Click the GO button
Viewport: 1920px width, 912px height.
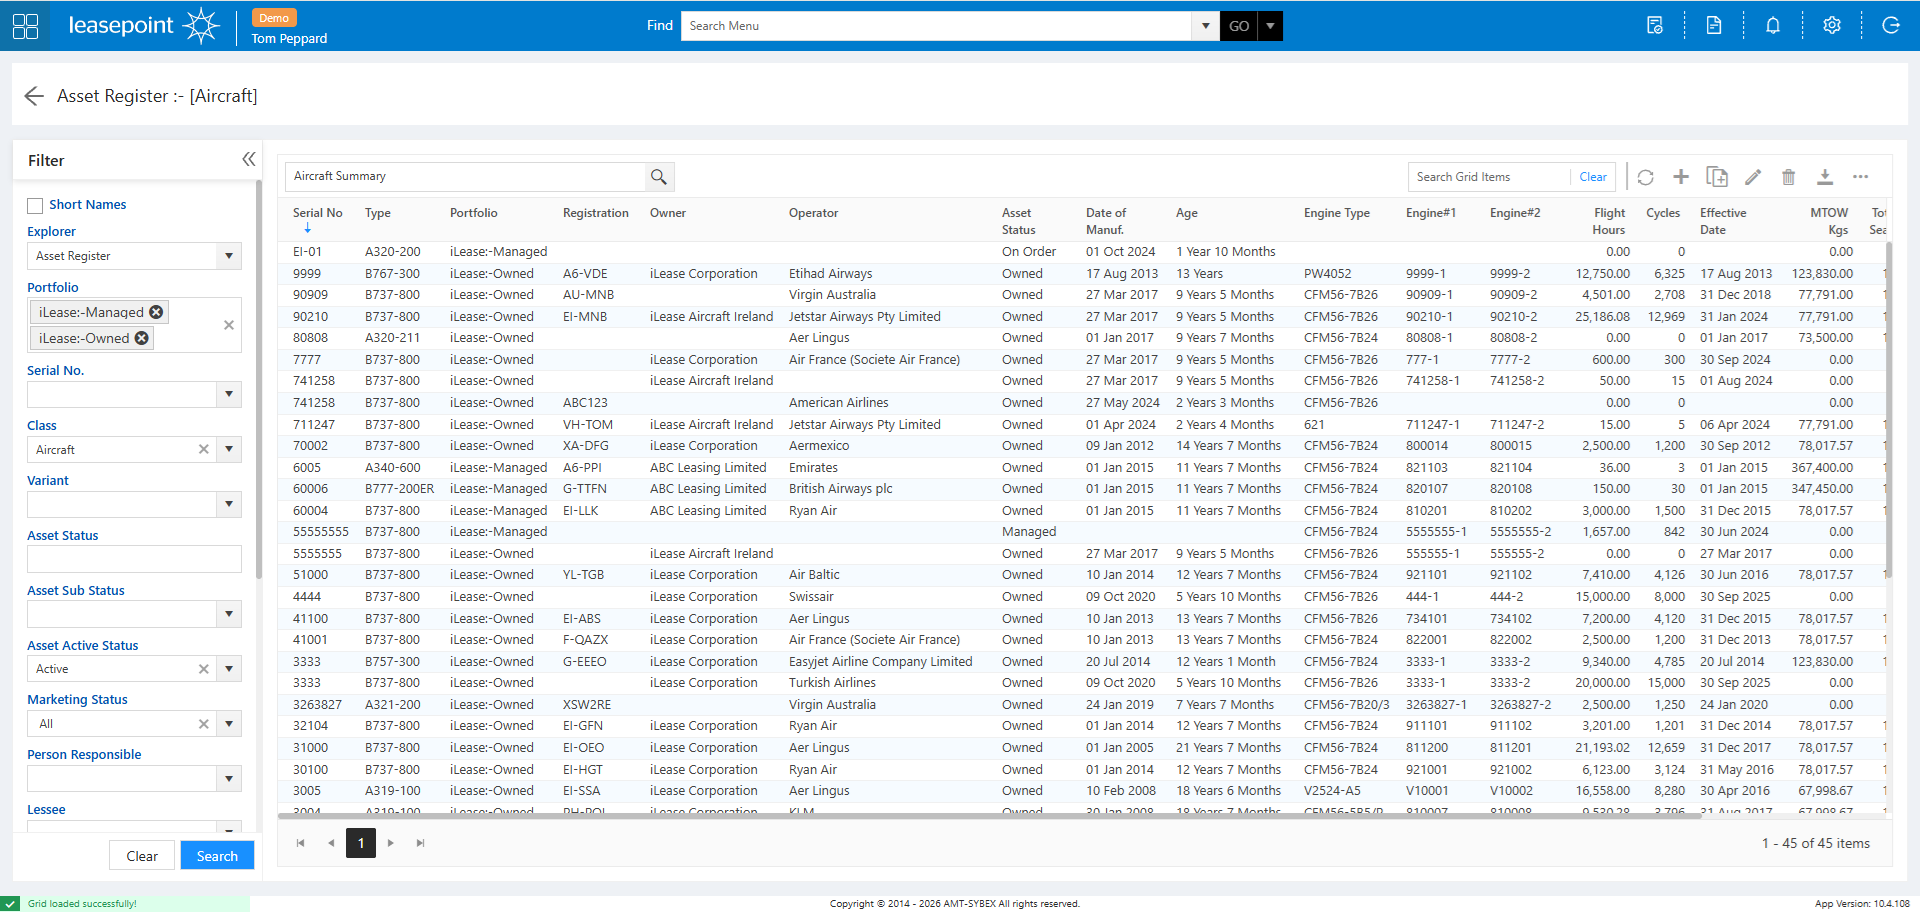(x=1239, y=26)
